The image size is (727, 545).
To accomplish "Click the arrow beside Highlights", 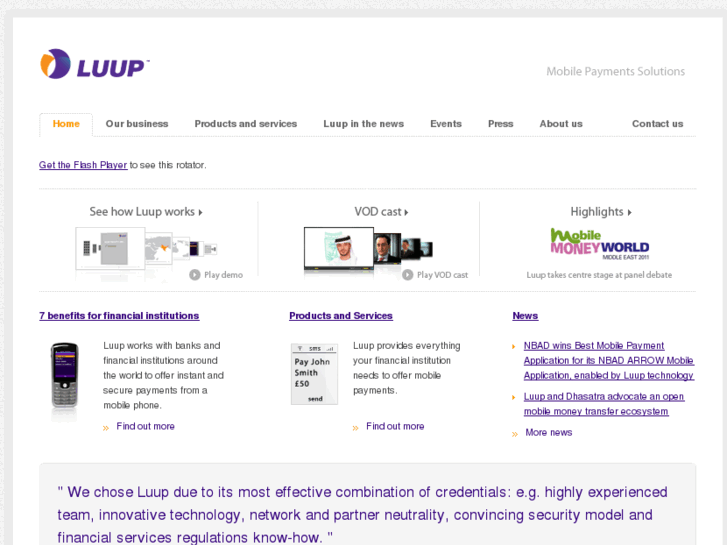I will click(x=630, y=212).
